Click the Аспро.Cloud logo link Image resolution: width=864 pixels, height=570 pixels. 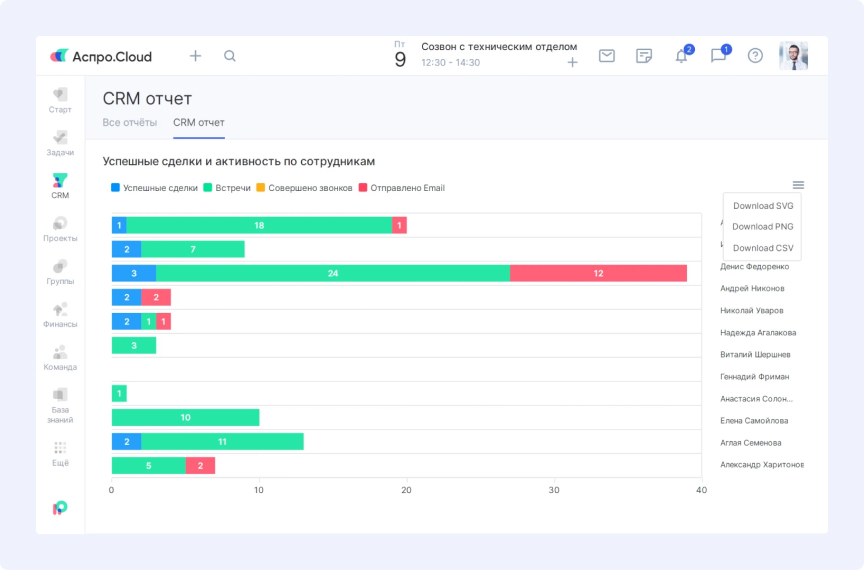[x=101, y=56]
